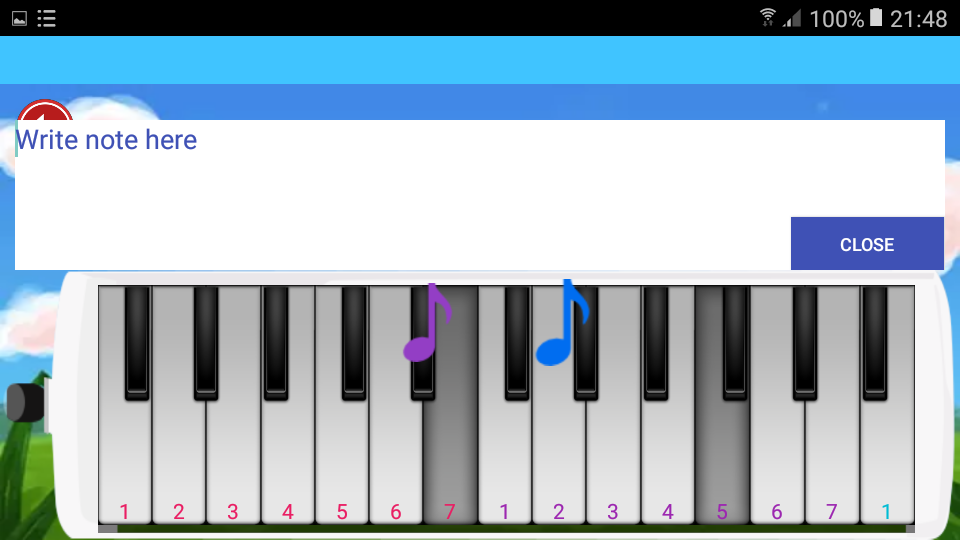Tap the red back arrow icon
This screenshot has height=540, width=960.
pos(45,110)
